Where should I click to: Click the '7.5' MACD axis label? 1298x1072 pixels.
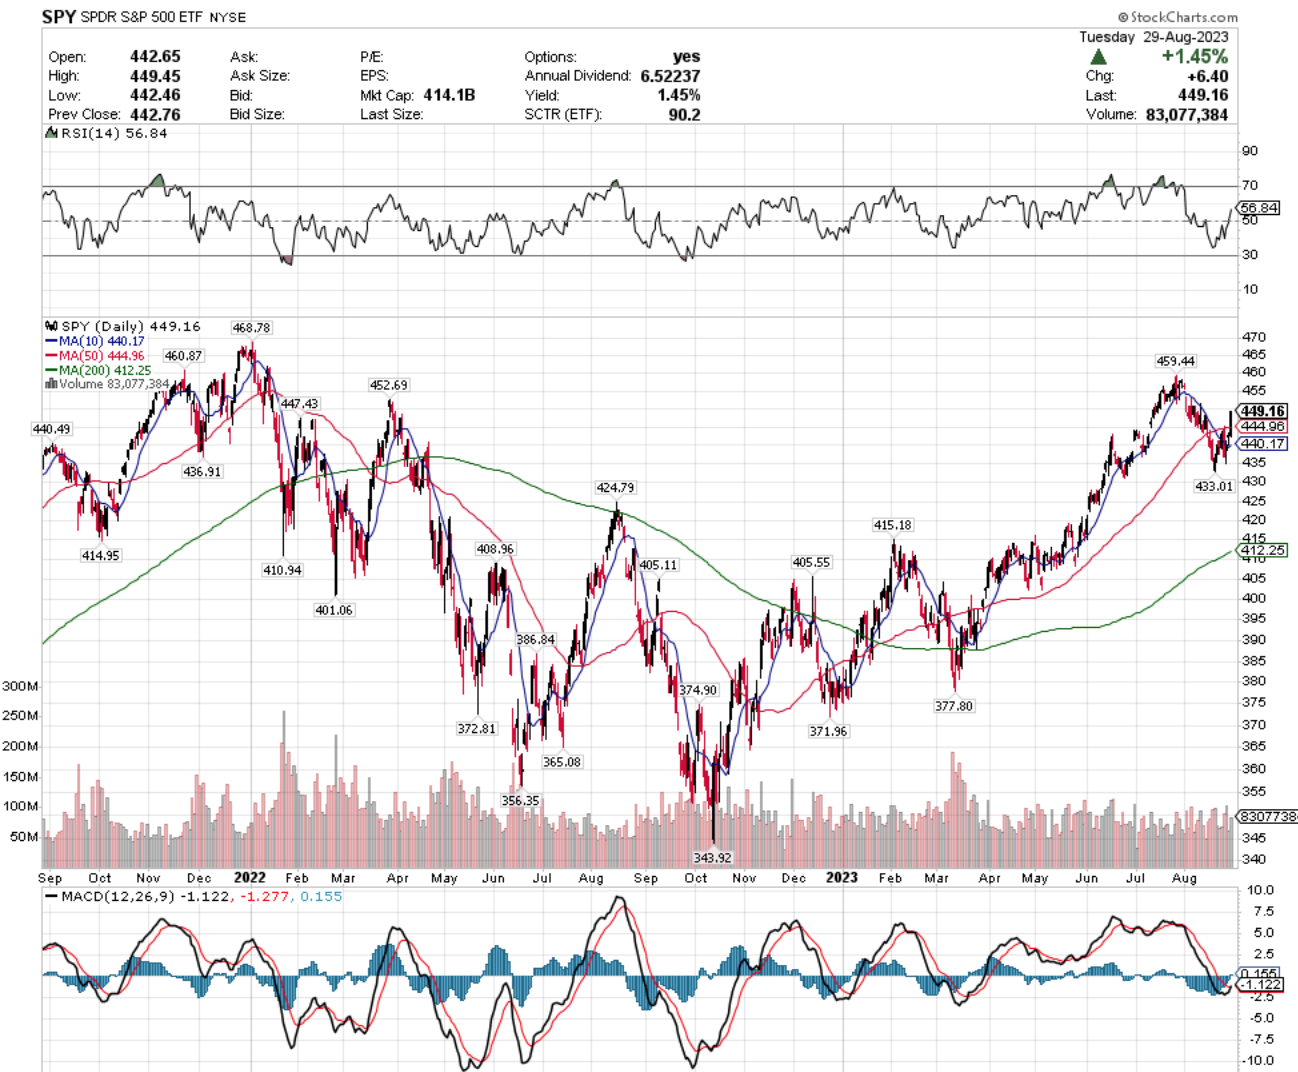[x=1263, y=912]
